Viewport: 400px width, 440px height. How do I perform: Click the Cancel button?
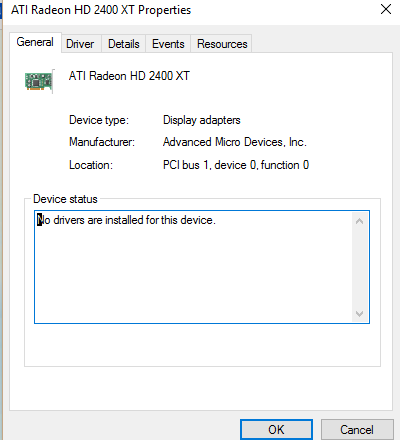coord(357,429)
